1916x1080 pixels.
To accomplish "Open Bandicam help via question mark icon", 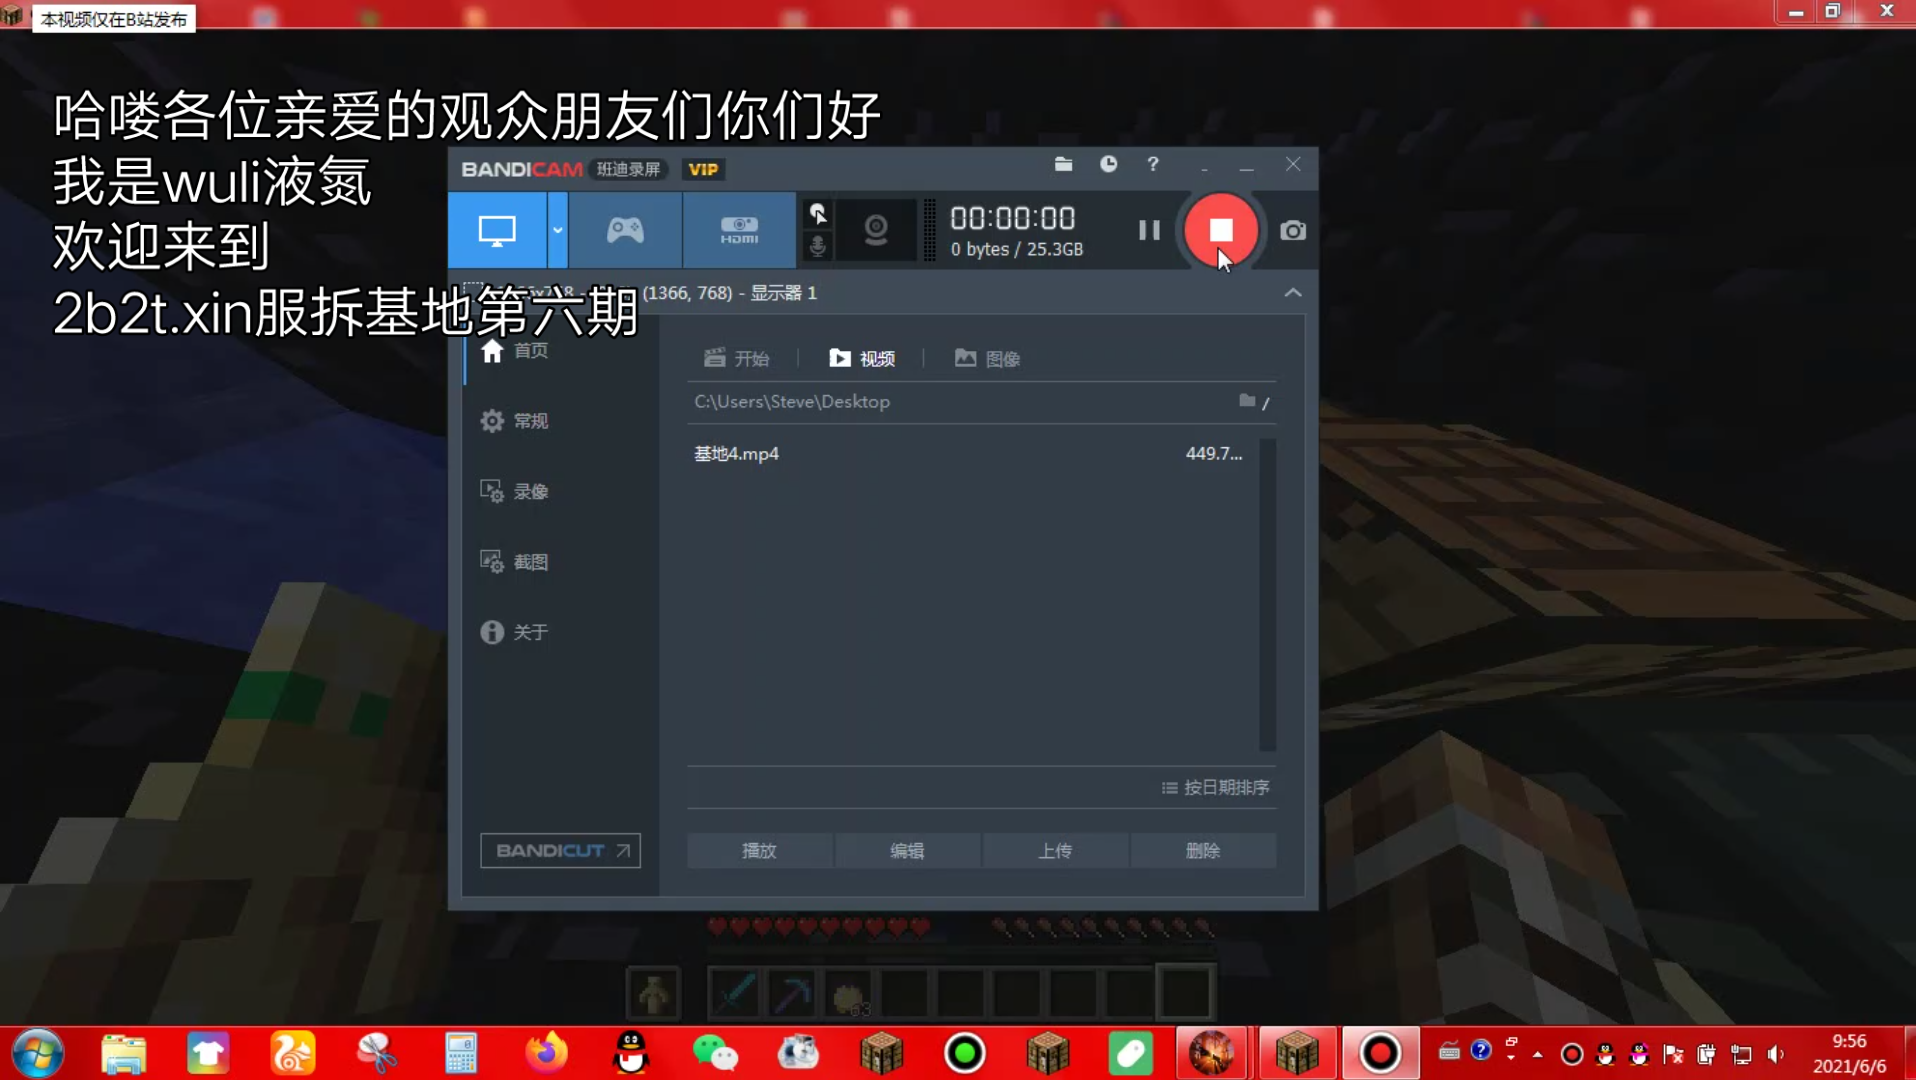I will pyautogui.click(x=1152, y=165).
